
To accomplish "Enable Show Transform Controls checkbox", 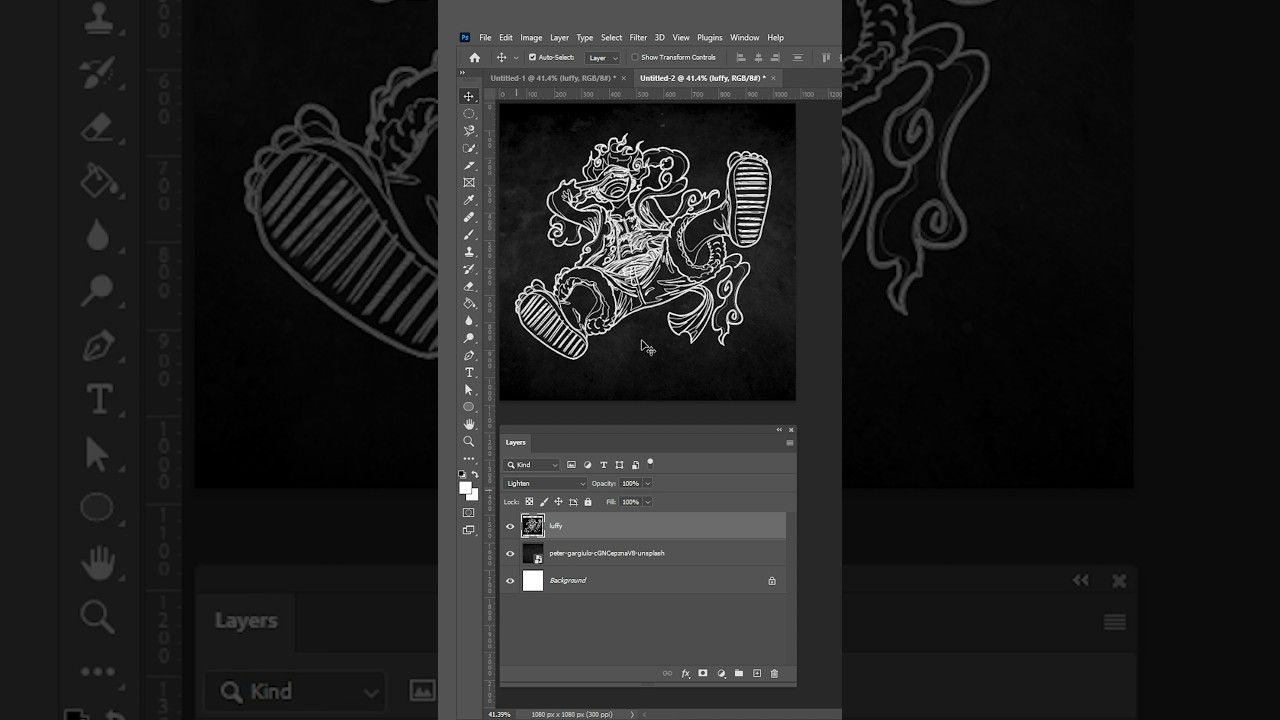I will (x=634, y=58).
